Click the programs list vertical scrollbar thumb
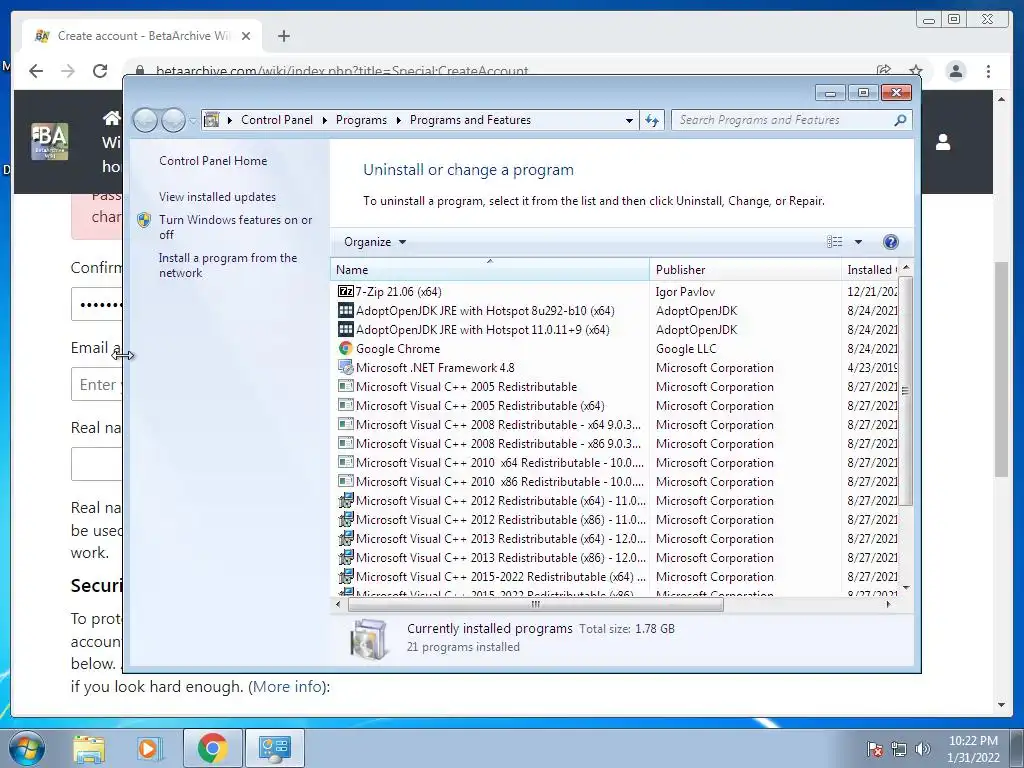The image size is (1024, 768). (x=905, y=391)
